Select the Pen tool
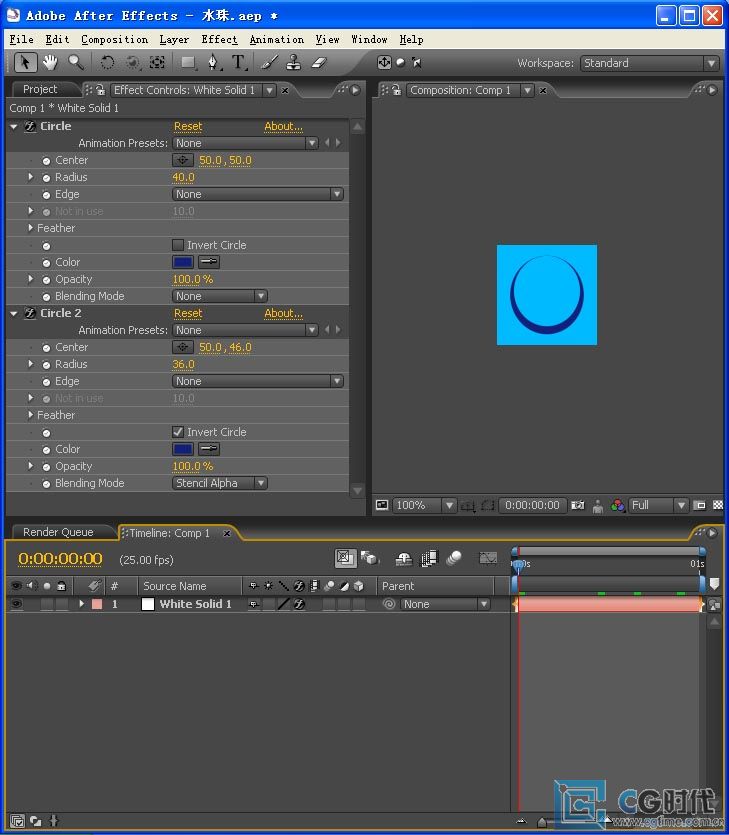729x835 pixels. (213, 62)
